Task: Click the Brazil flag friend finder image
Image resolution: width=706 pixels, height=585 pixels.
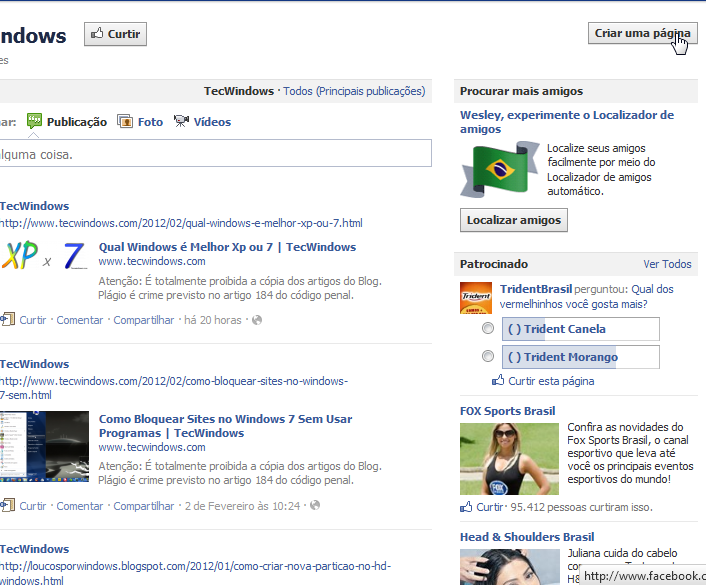Action: (499, 170)
